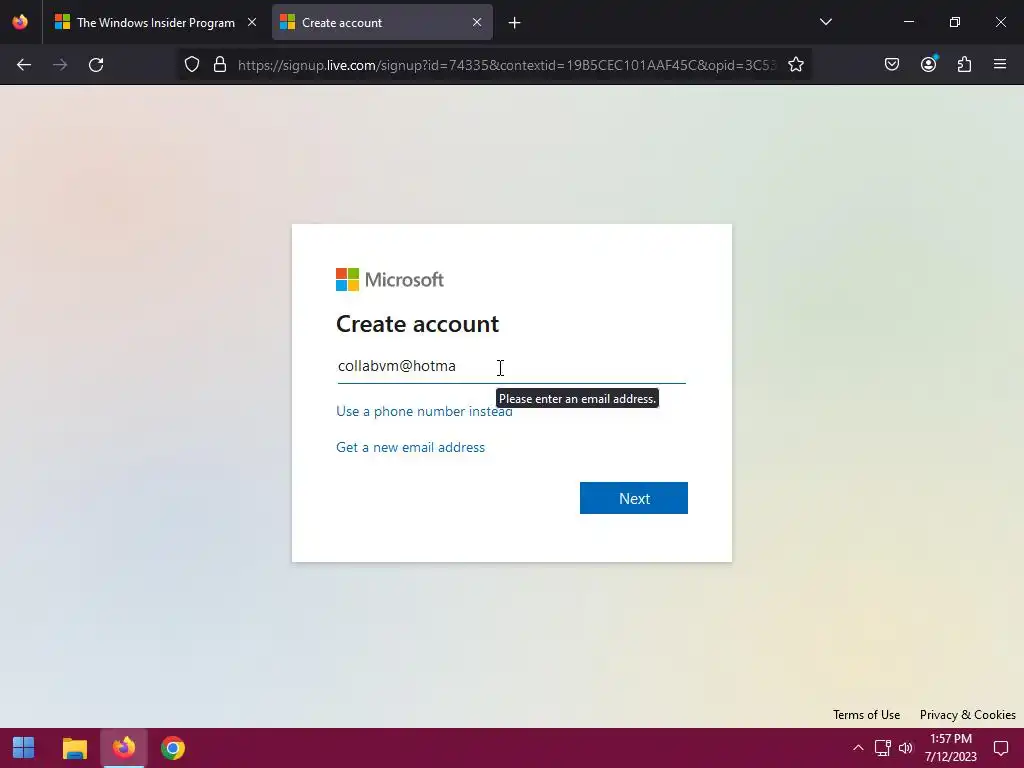
Task: Switch to The Windows Insider Program tab
Action: click(155, 23)
